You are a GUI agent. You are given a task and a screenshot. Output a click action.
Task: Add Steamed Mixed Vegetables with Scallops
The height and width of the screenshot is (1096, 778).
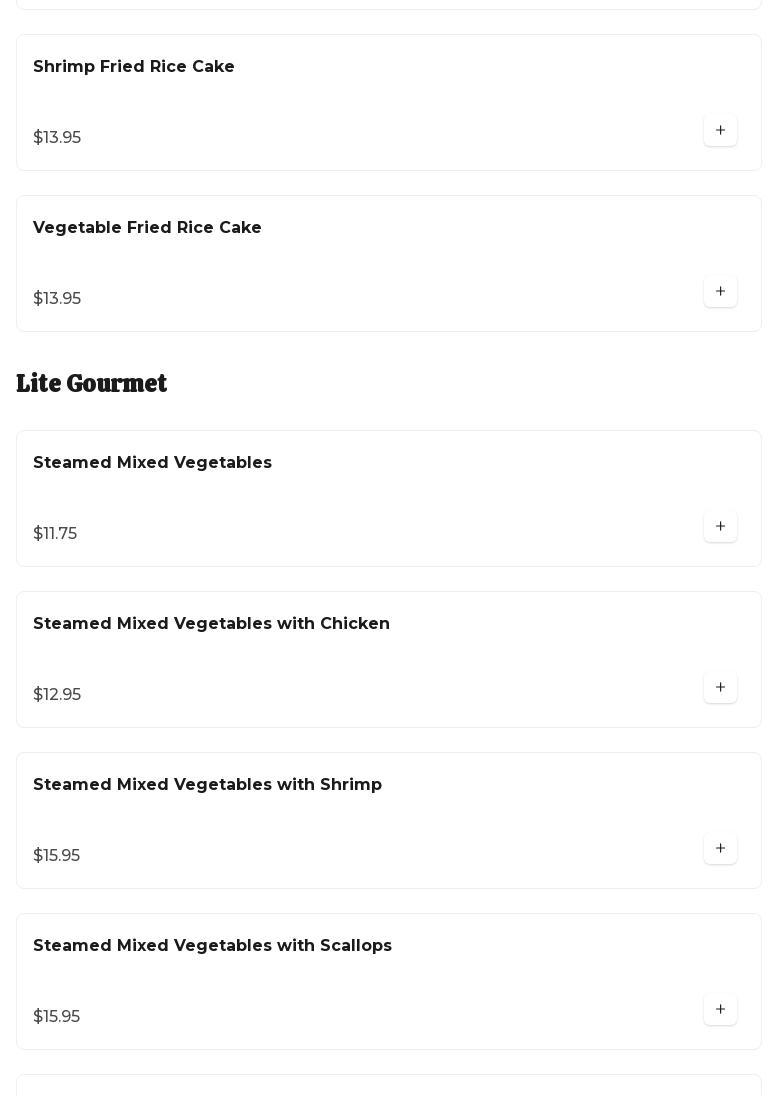(x=720, y=1010)
